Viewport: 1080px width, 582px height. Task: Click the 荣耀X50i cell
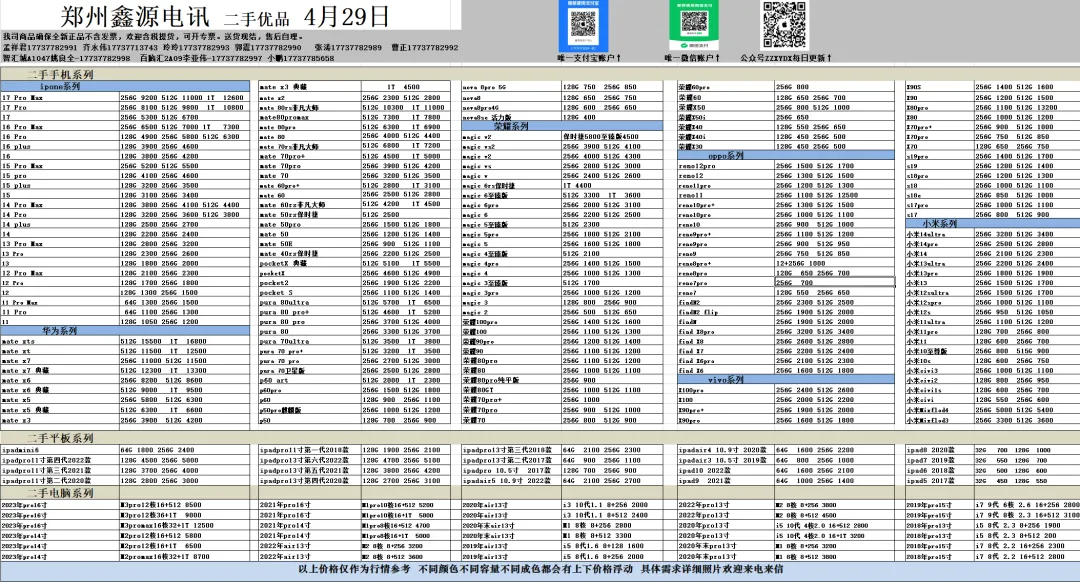726,117
